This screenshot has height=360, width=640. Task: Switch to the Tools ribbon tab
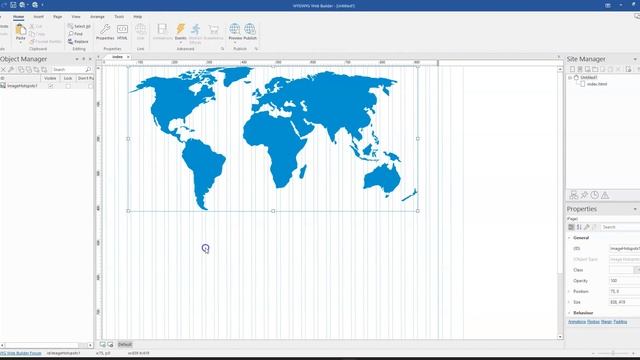(x=119, y=17)
